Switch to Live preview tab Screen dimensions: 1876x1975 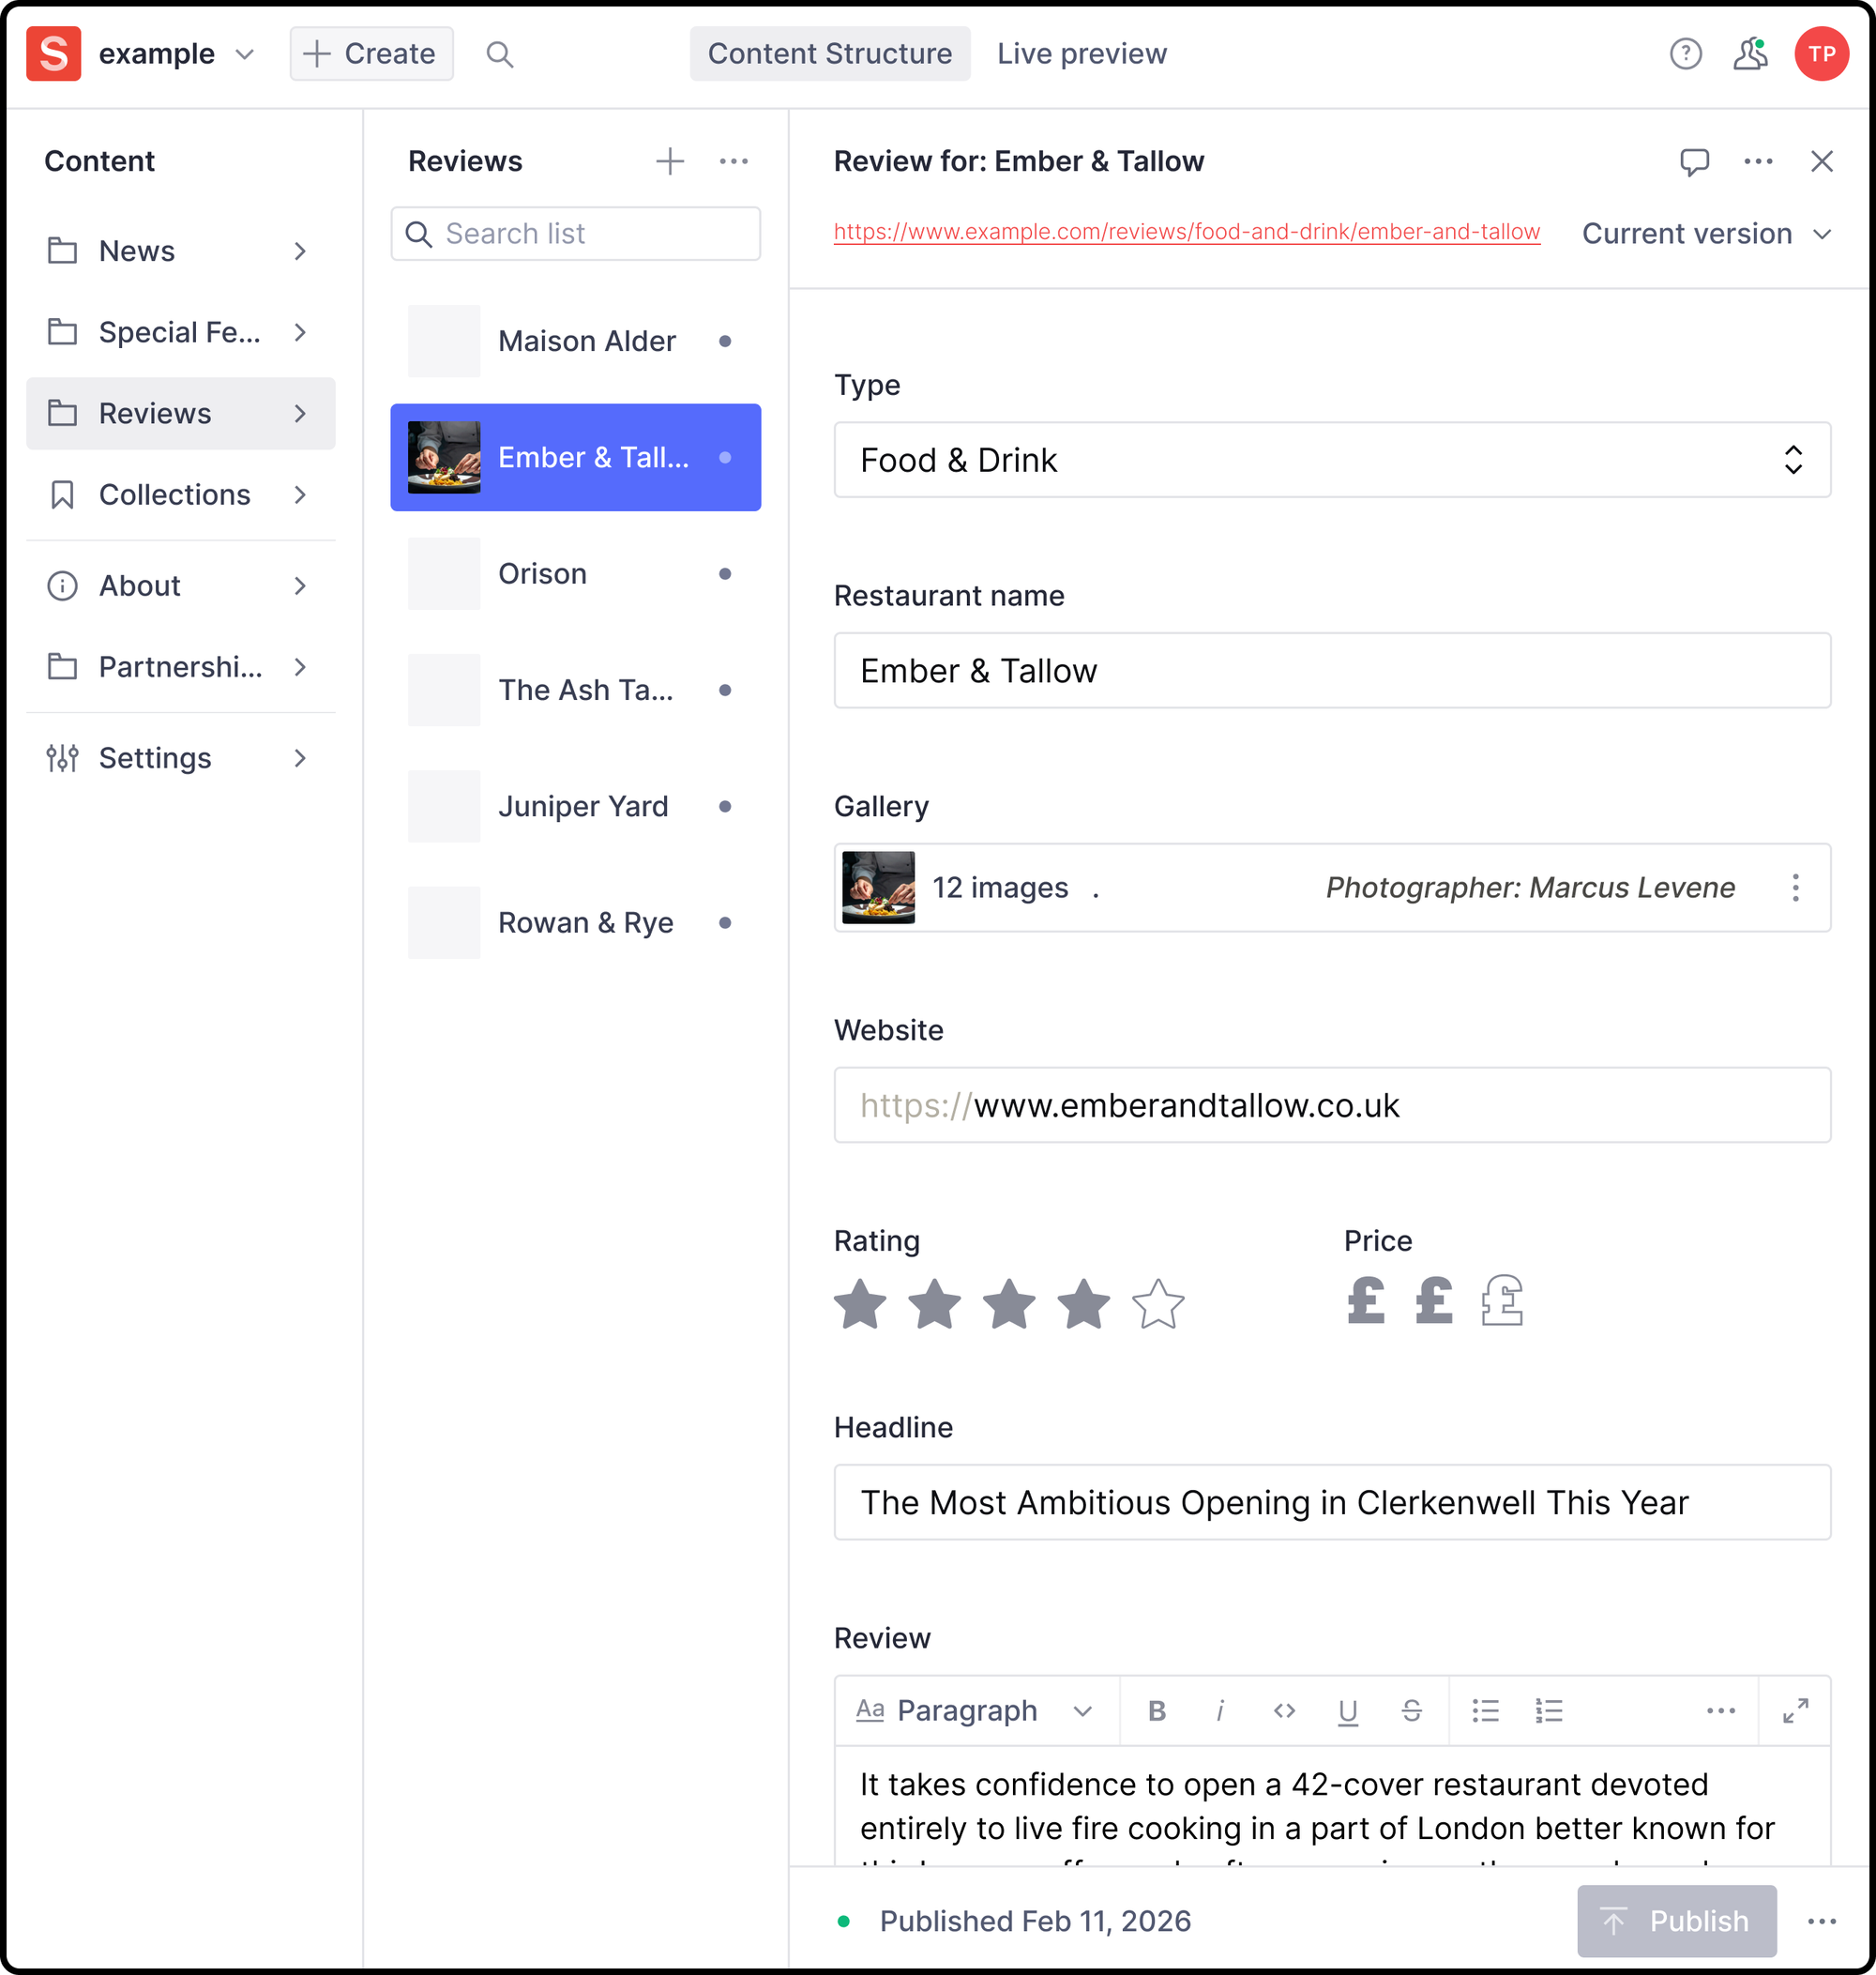[x=1081, y=54]
